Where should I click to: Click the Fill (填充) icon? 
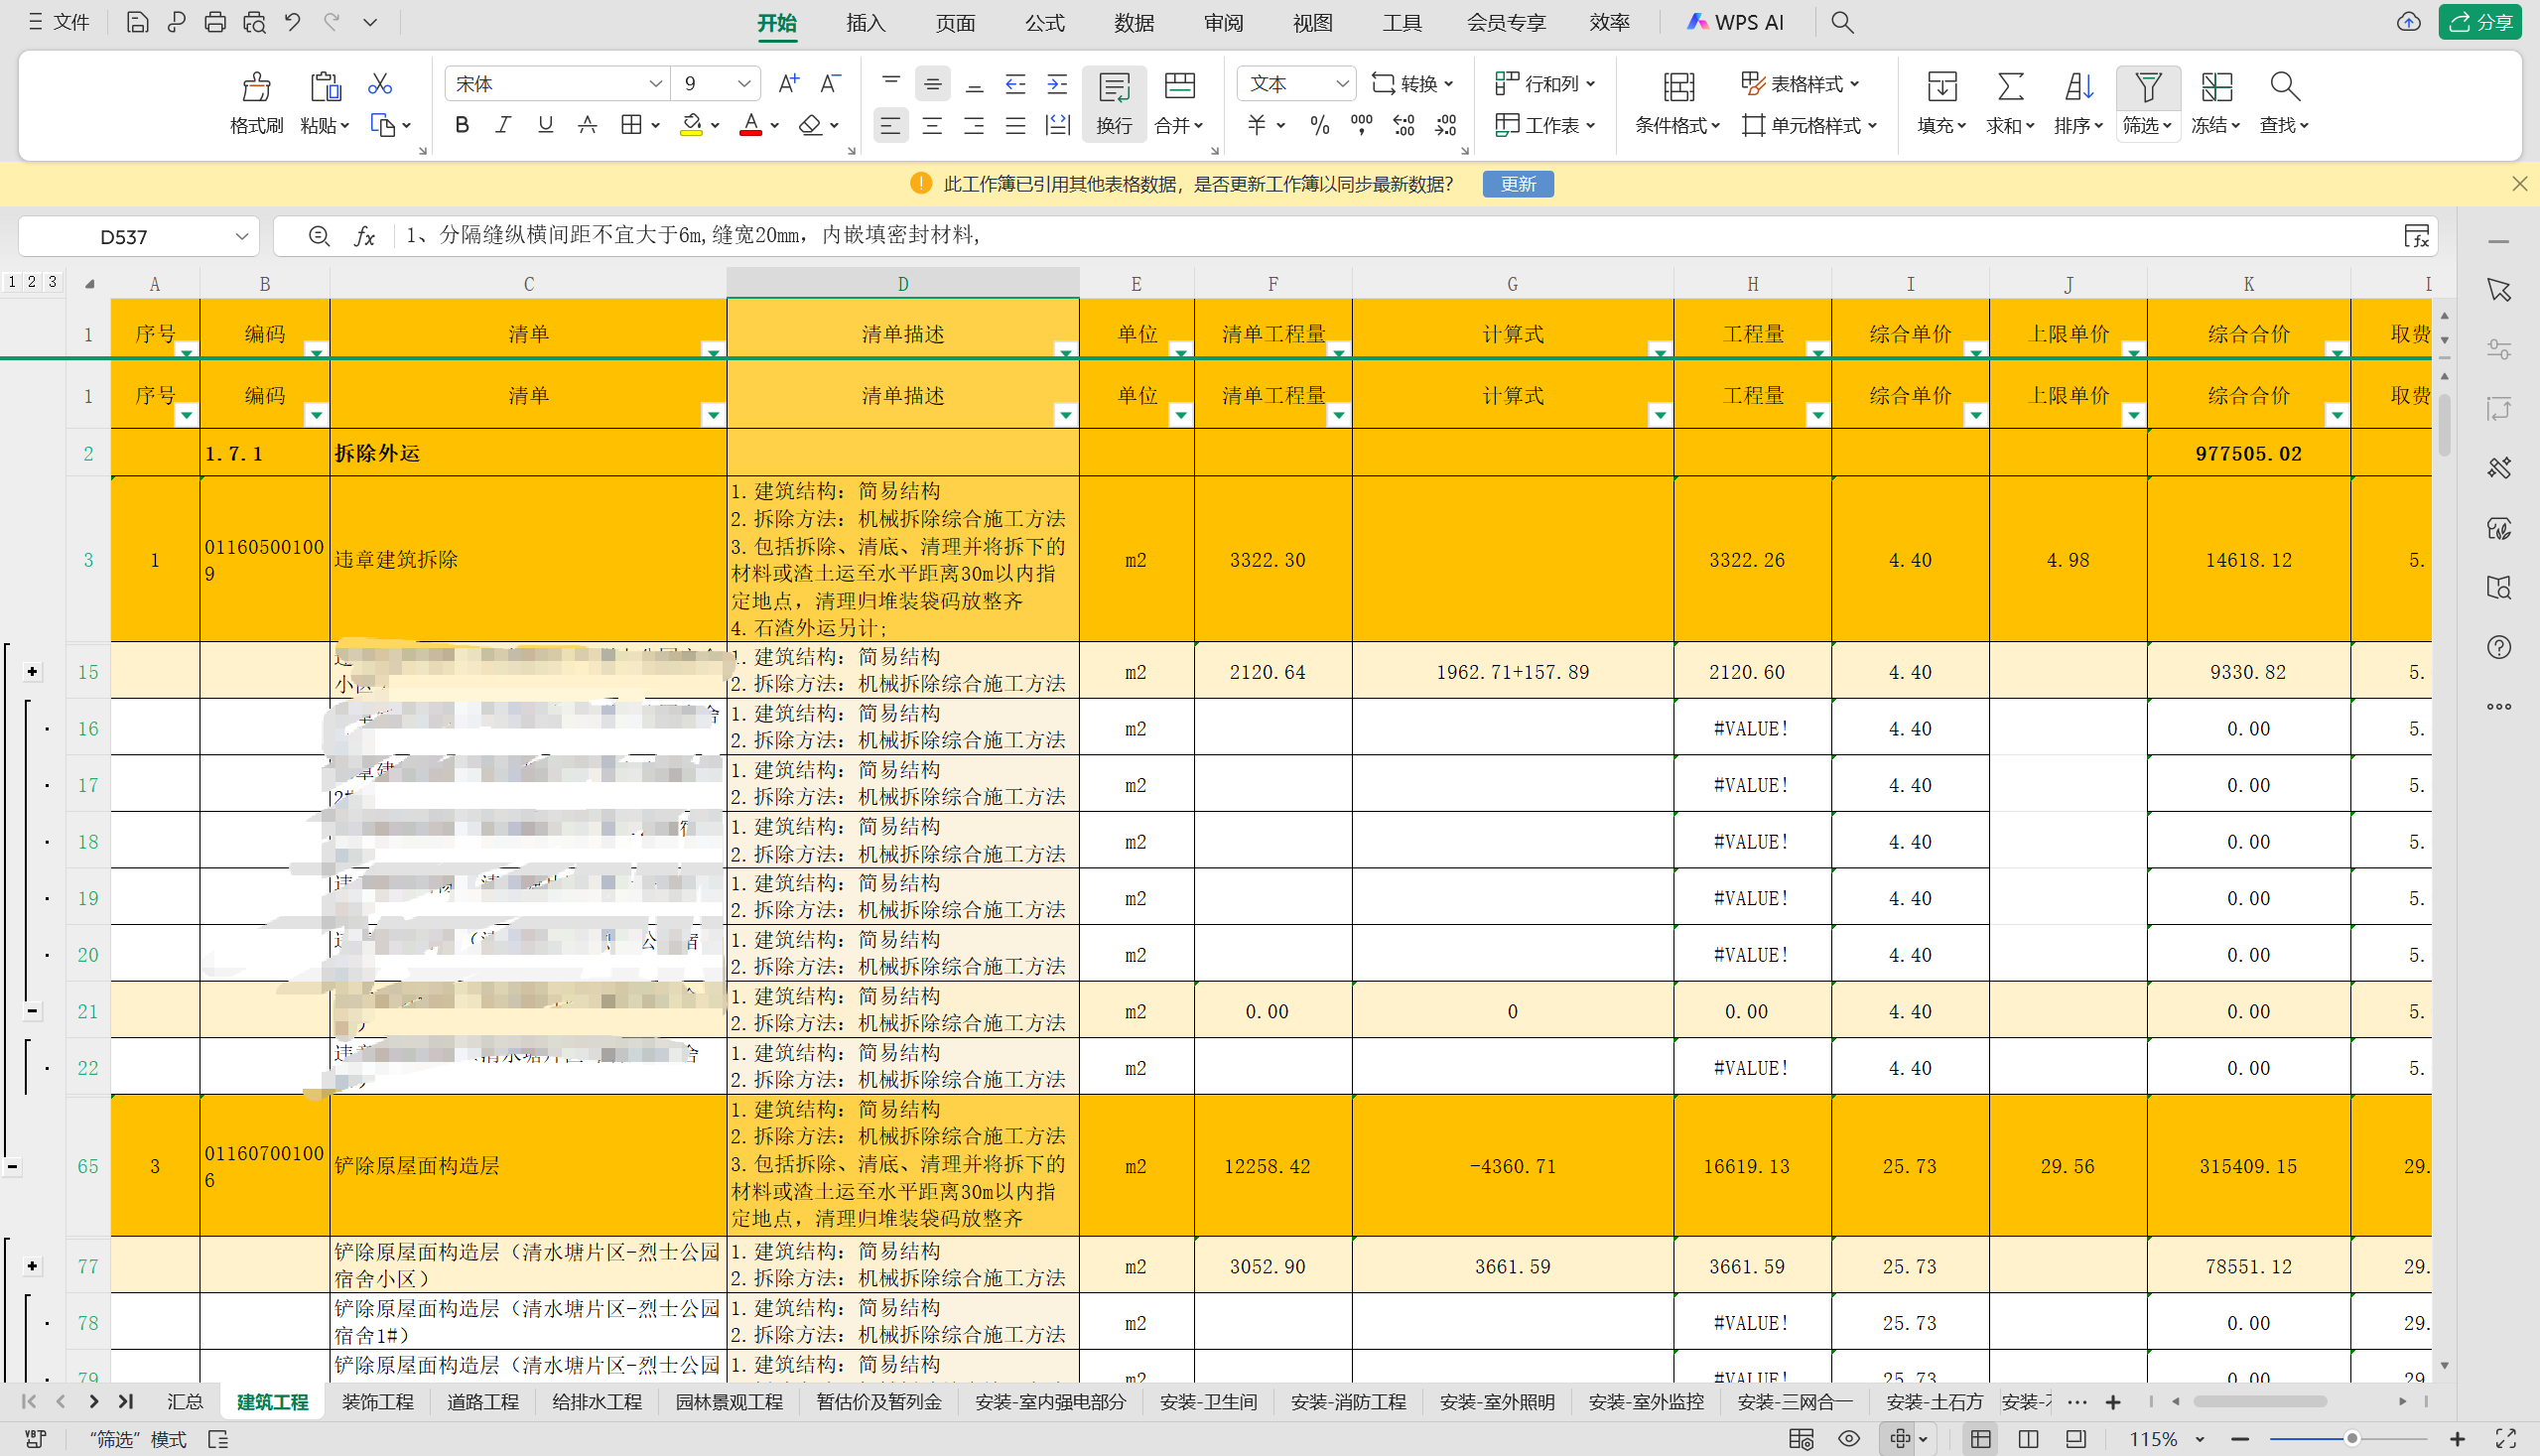(1942, 87)
